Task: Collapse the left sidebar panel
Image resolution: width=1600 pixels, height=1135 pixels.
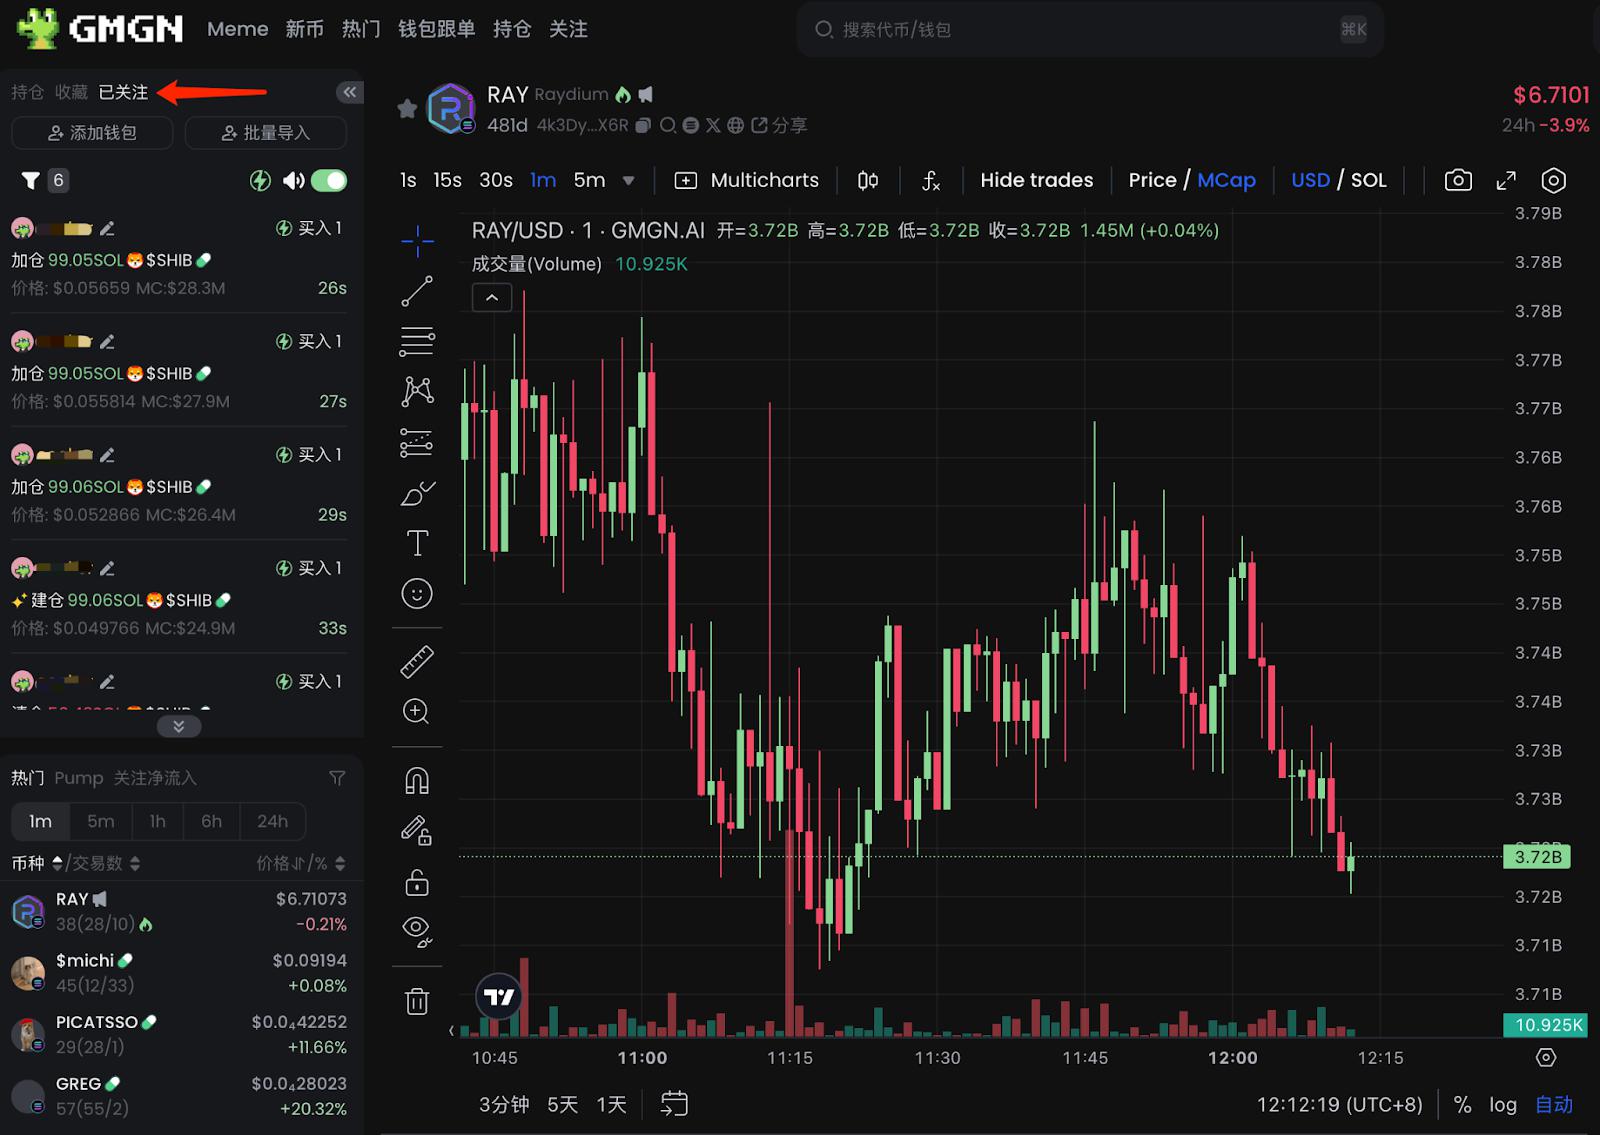Action: point(349,92)
